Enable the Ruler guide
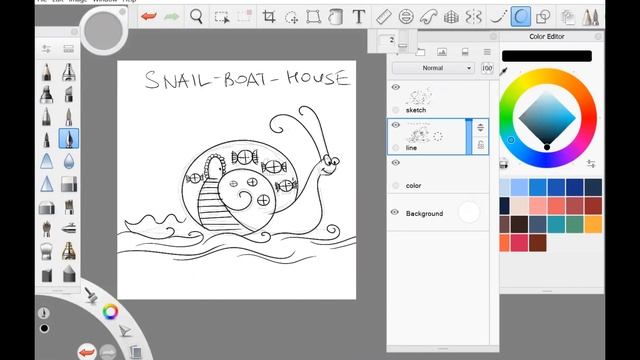Screen dimensions: 640x360 (384, 17)
